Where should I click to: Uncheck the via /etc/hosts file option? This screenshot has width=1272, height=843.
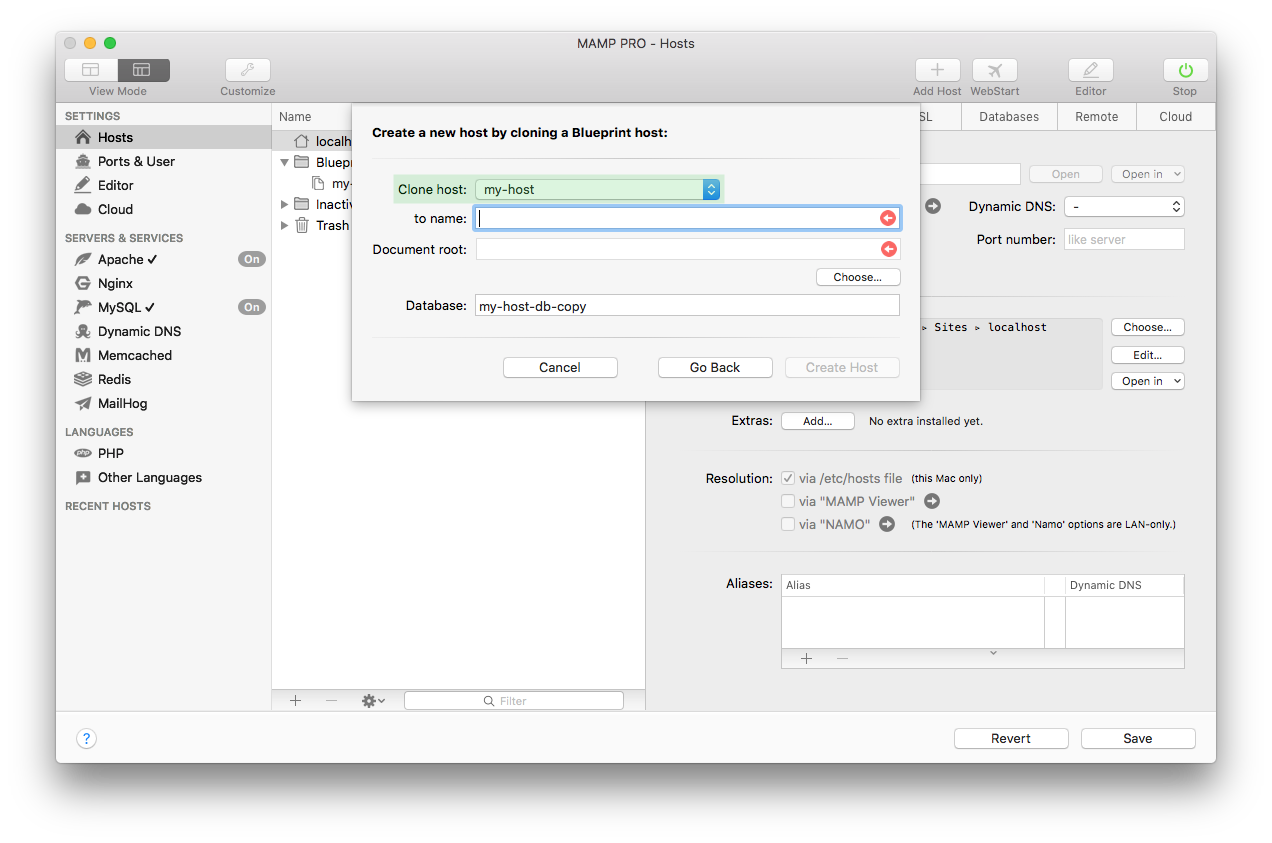[788, 478]
